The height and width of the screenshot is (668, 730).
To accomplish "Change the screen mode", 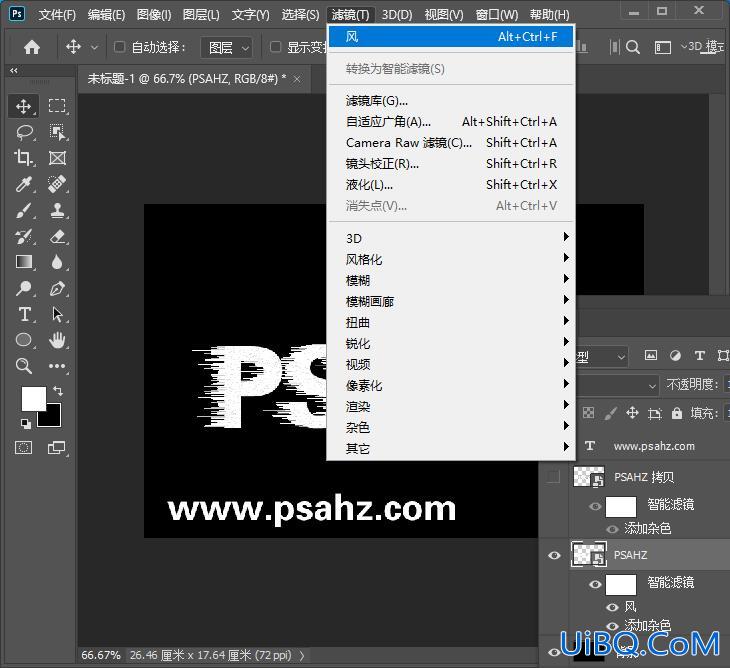I will [x=57, y=448].
